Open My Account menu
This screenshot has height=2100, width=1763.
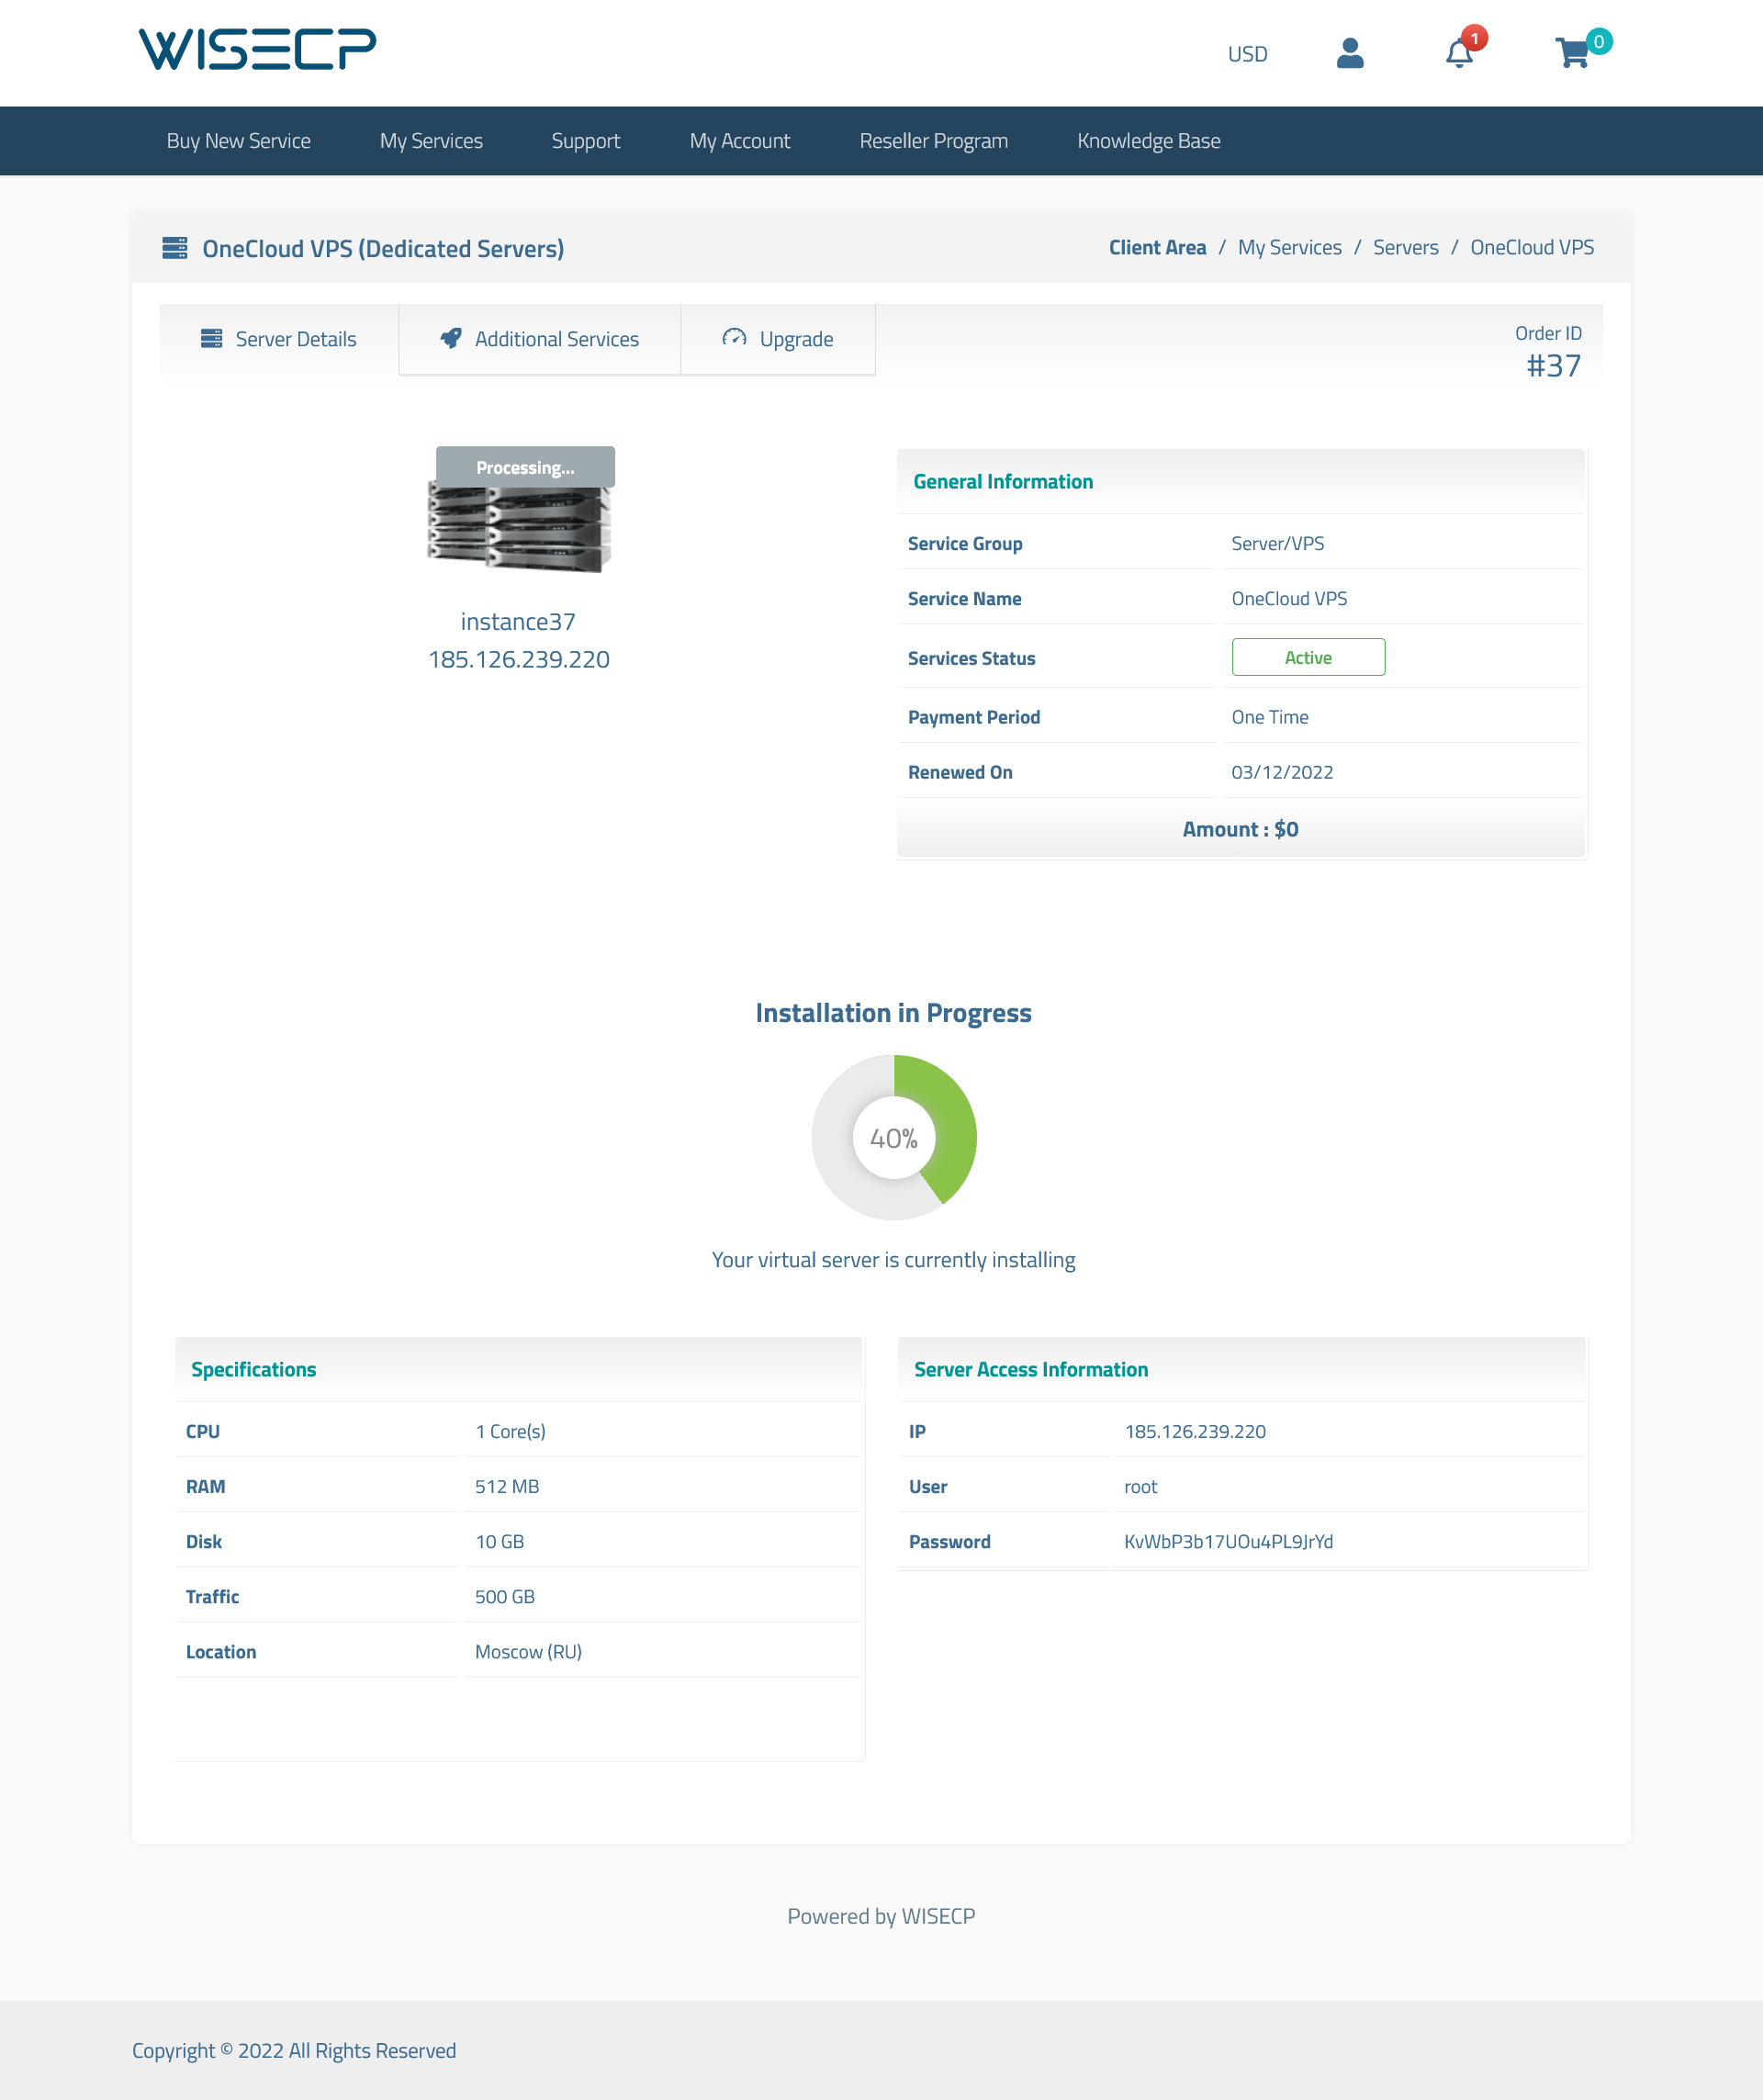[740, 141]
